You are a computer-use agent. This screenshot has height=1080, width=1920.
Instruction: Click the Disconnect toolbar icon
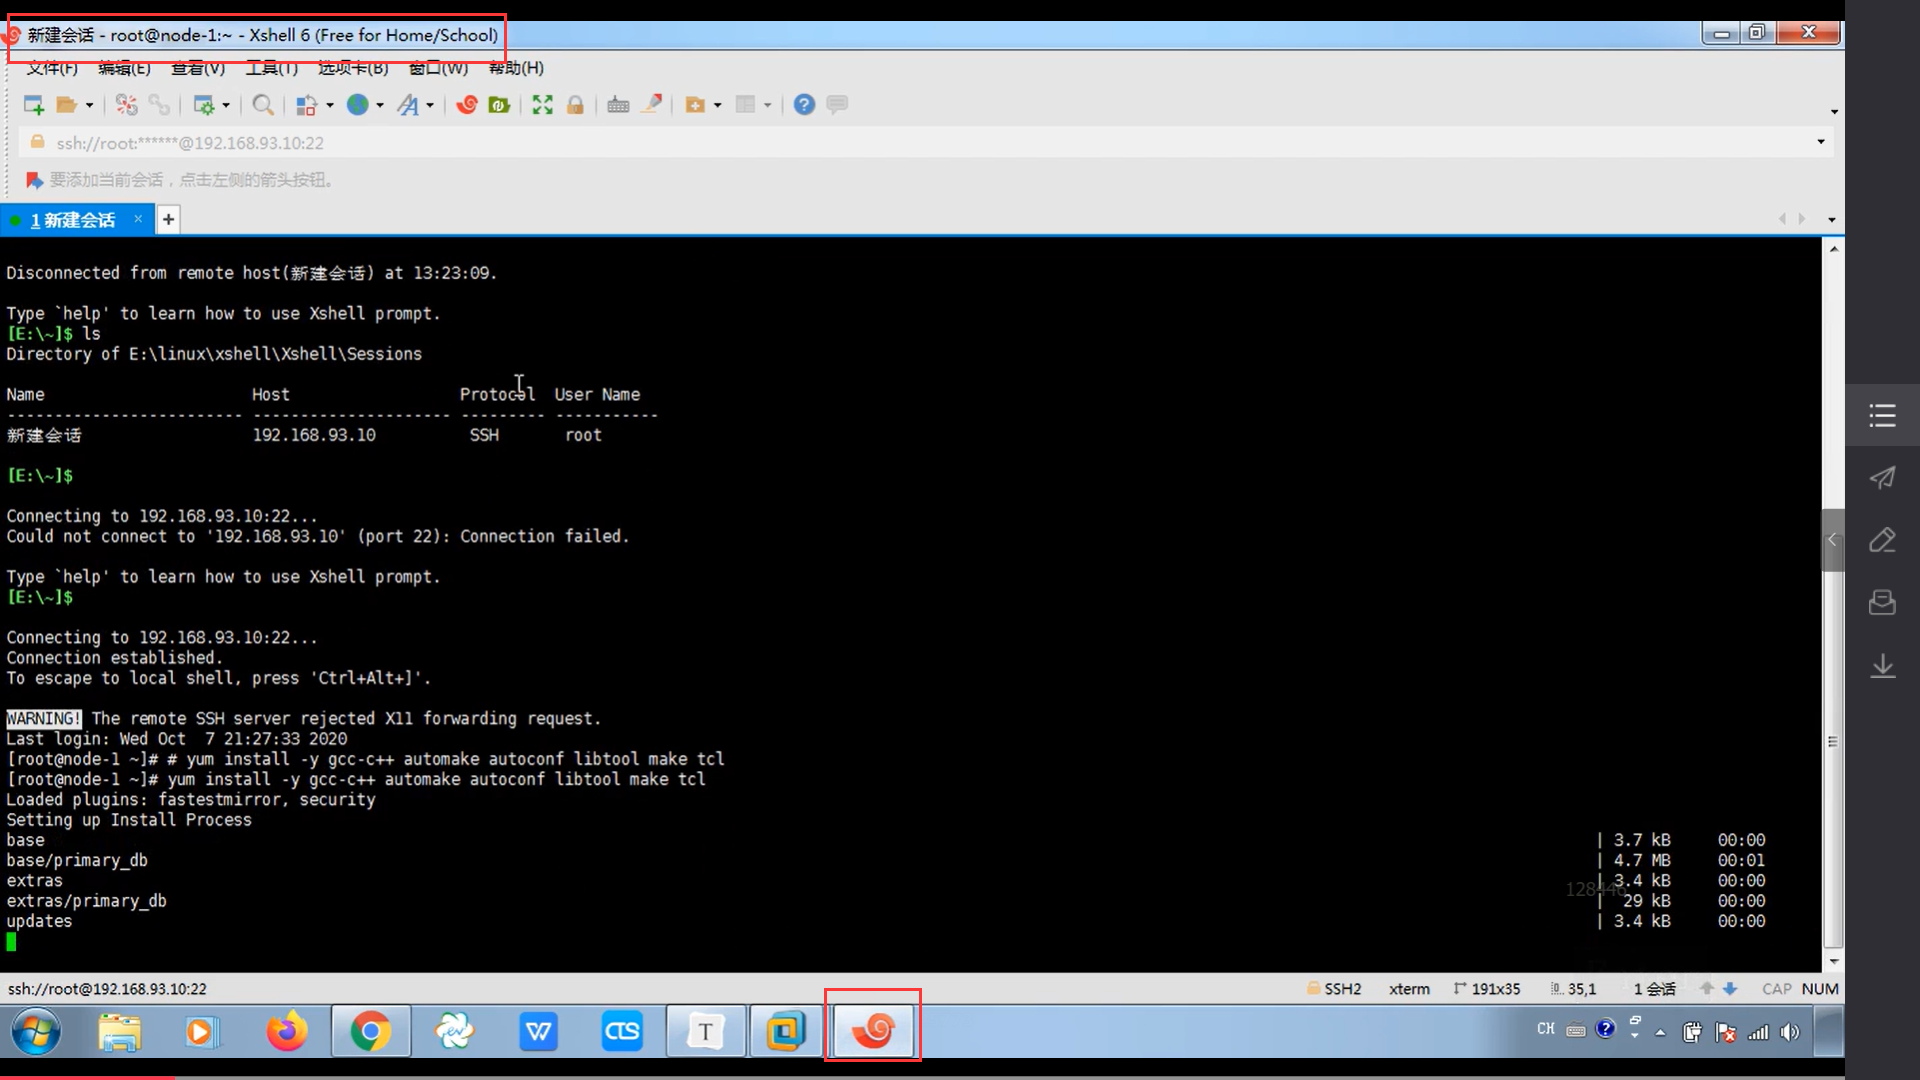coord(126,105)
